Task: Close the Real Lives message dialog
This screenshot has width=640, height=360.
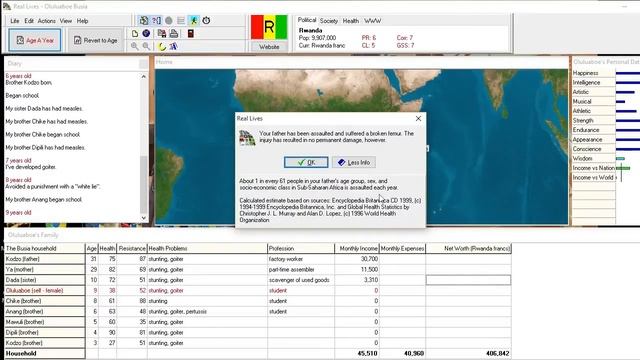Action: pos(418,118)
